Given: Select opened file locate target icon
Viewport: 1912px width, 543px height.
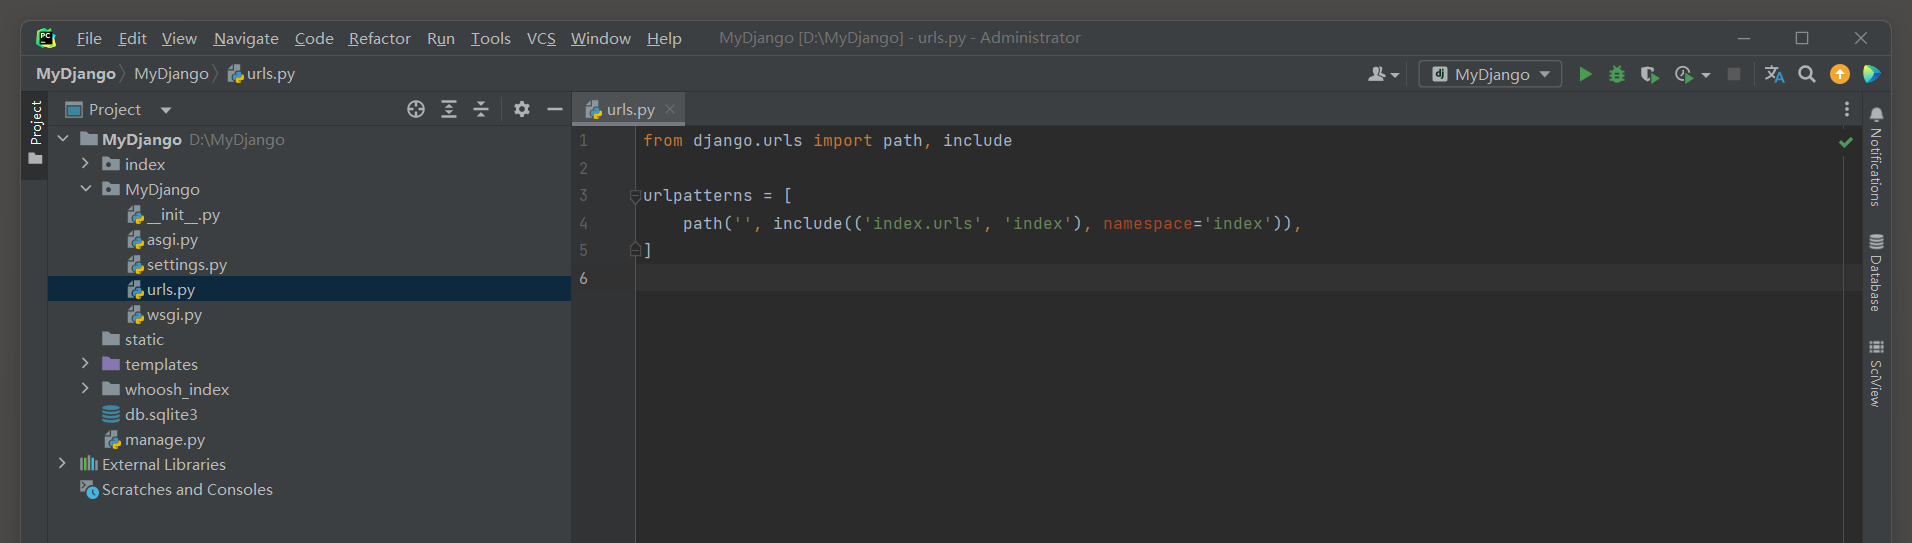Looking at the screenshot, I should (416, 109).
